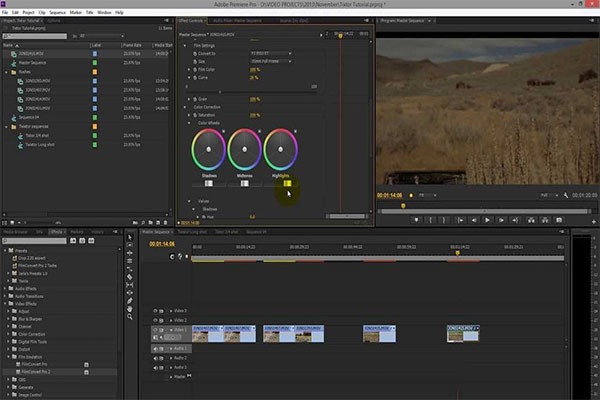Select the Hand tool

tap(130, 309)
